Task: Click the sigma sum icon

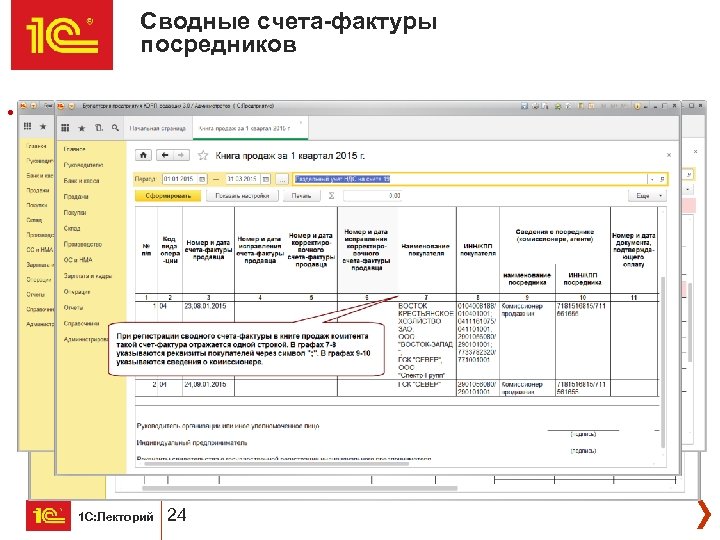Action: 331,196
